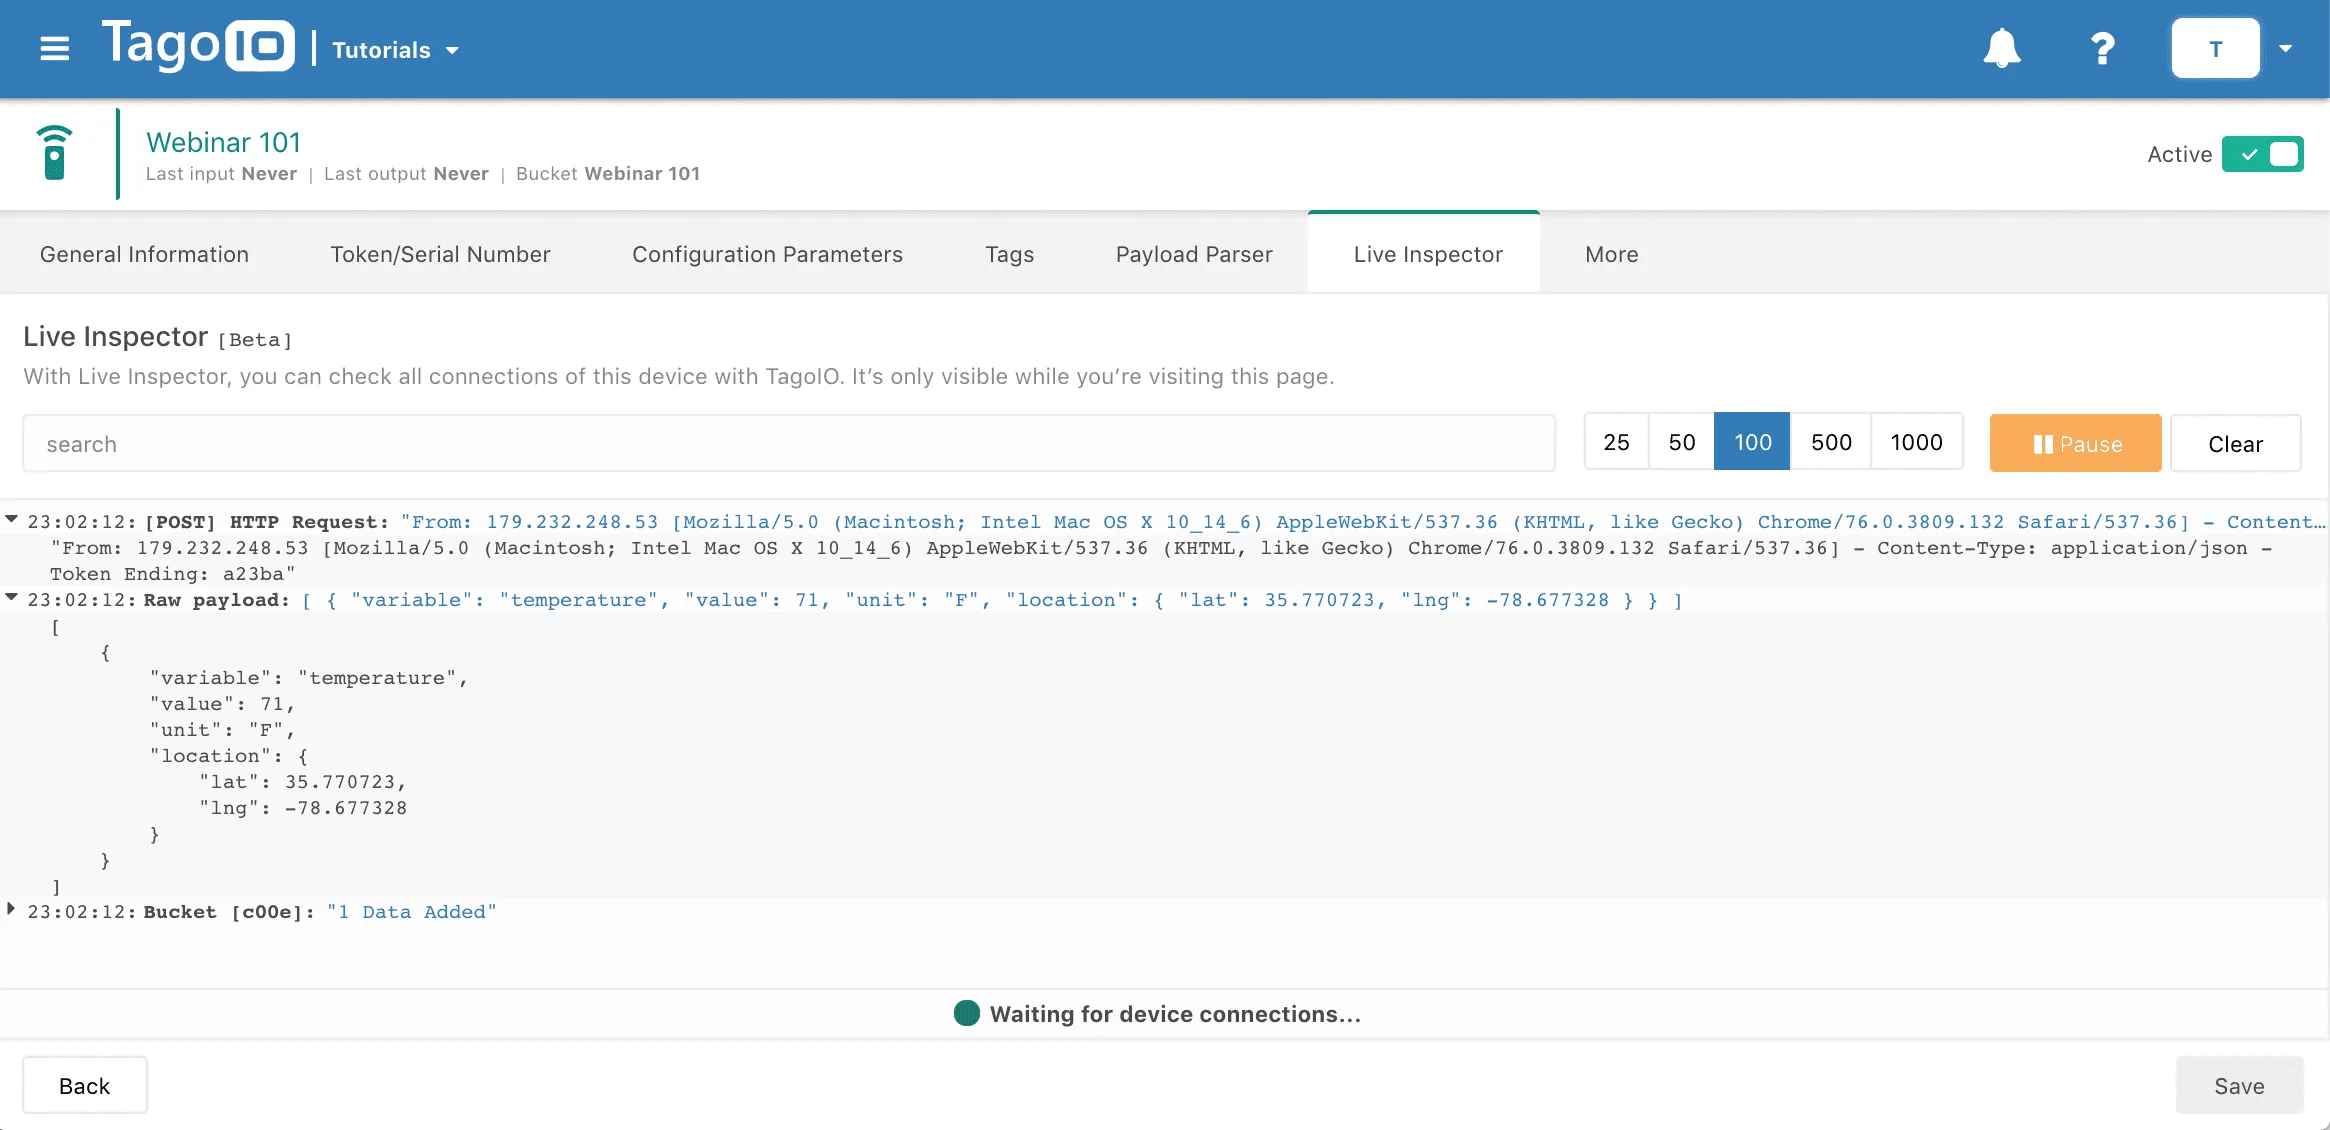Select the 500 results limit

pos(1829,441)
